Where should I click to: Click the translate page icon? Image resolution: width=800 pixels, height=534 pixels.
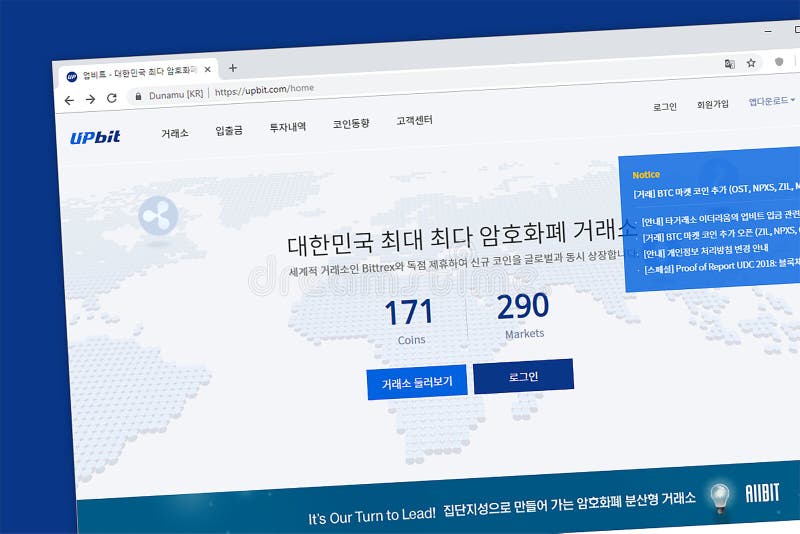point(730,64)
